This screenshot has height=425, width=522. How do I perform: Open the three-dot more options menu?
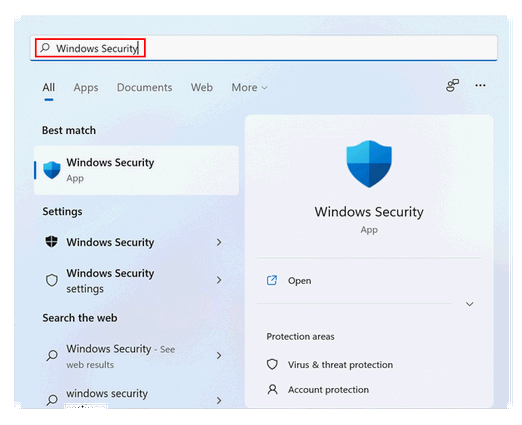pos(480,86)
